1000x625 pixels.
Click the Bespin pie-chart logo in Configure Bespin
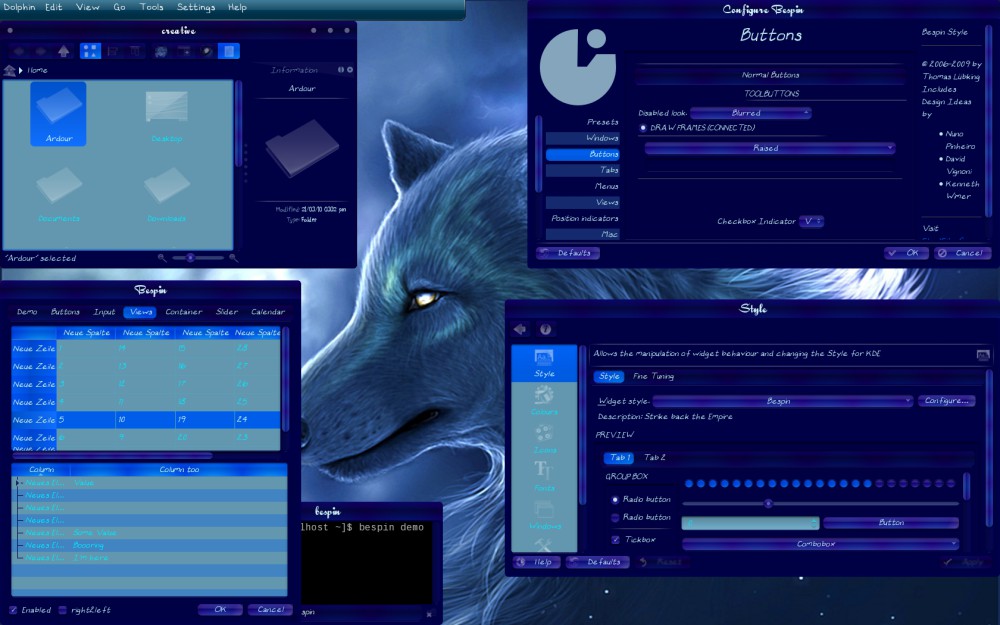(x=578, y=67)
